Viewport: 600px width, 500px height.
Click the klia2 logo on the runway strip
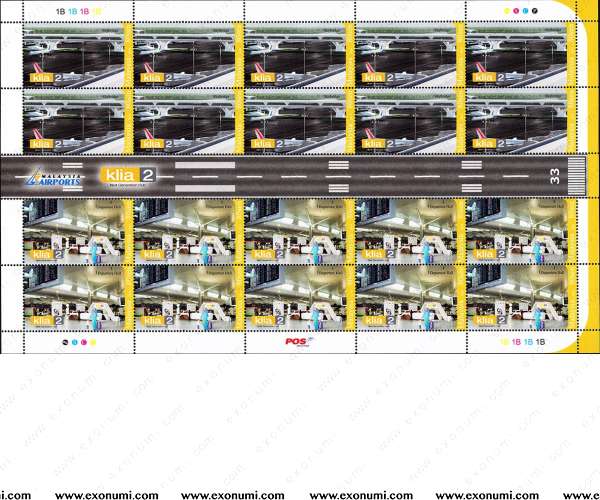pos(129,176)
